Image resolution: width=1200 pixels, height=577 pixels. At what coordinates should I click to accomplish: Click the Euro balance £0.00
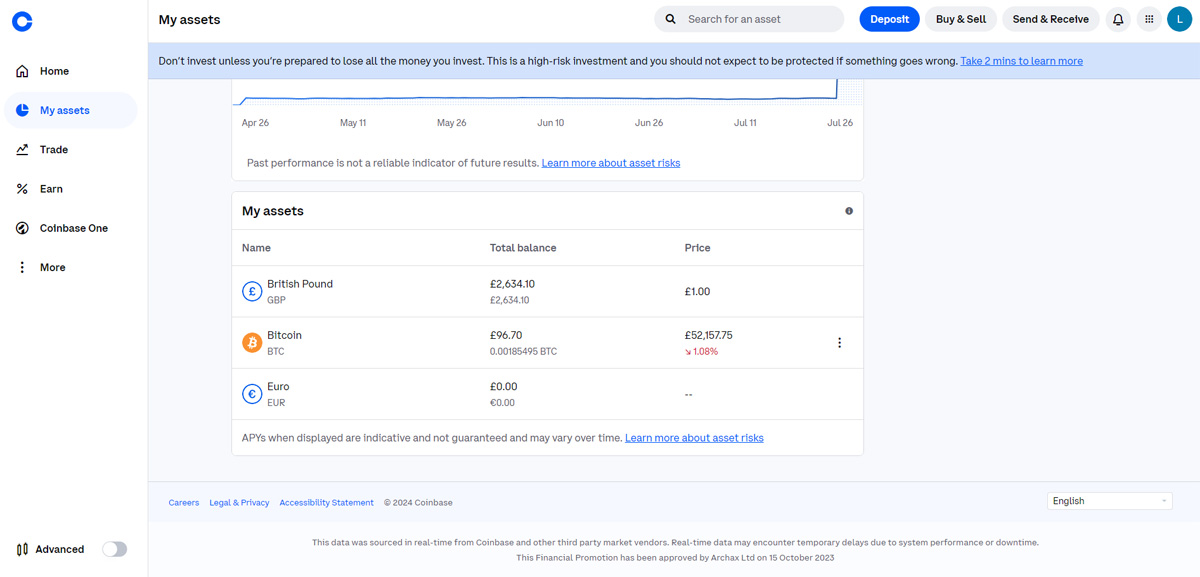(x=504, y=387)
